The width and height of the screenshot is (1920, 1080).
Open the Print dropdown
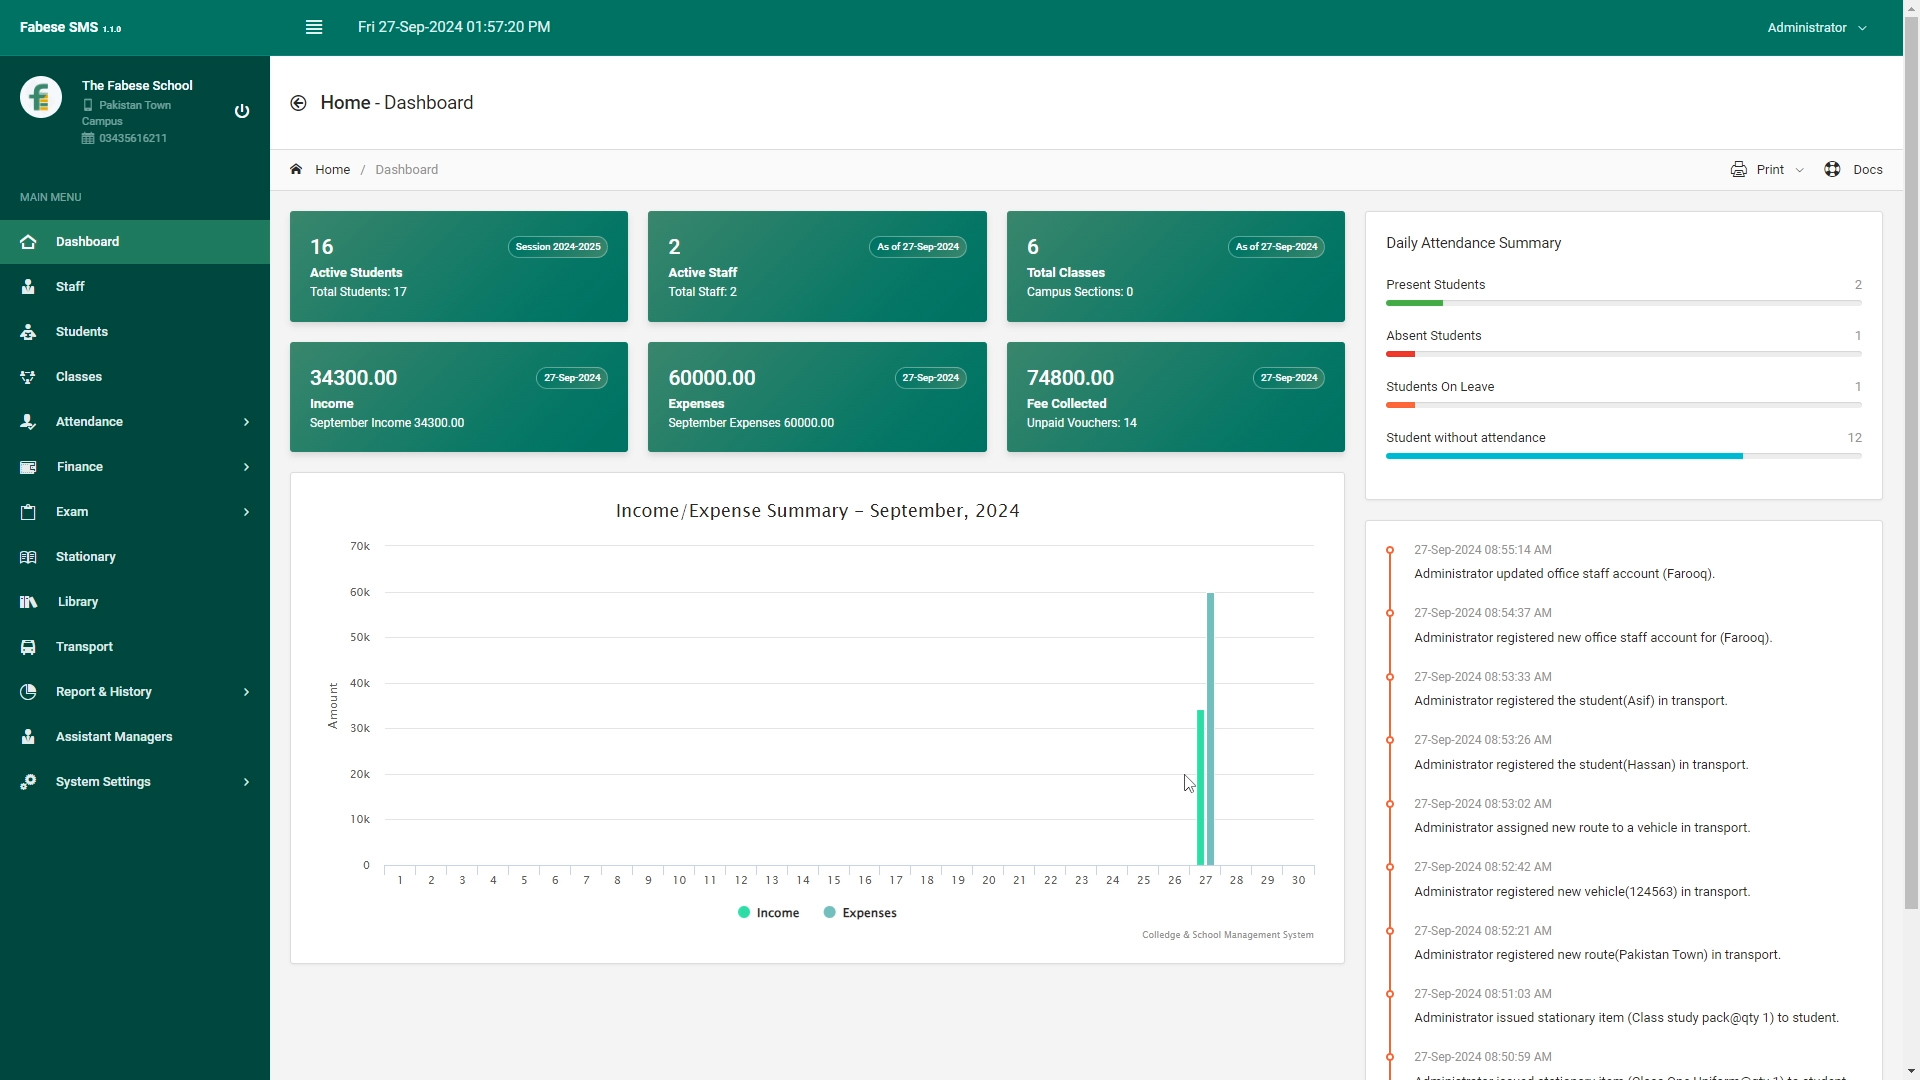pos(1768,169)
